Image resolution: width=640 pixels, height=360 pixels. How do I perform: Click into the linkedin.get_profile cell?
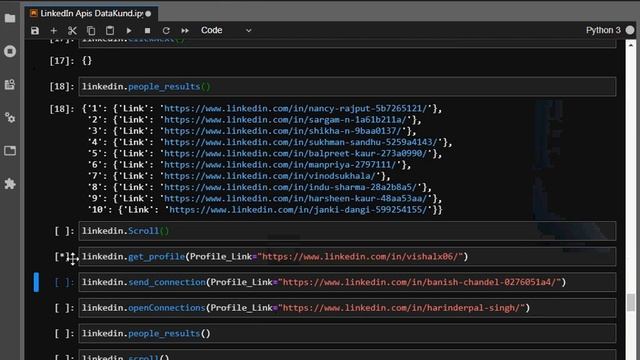[347, 257]
